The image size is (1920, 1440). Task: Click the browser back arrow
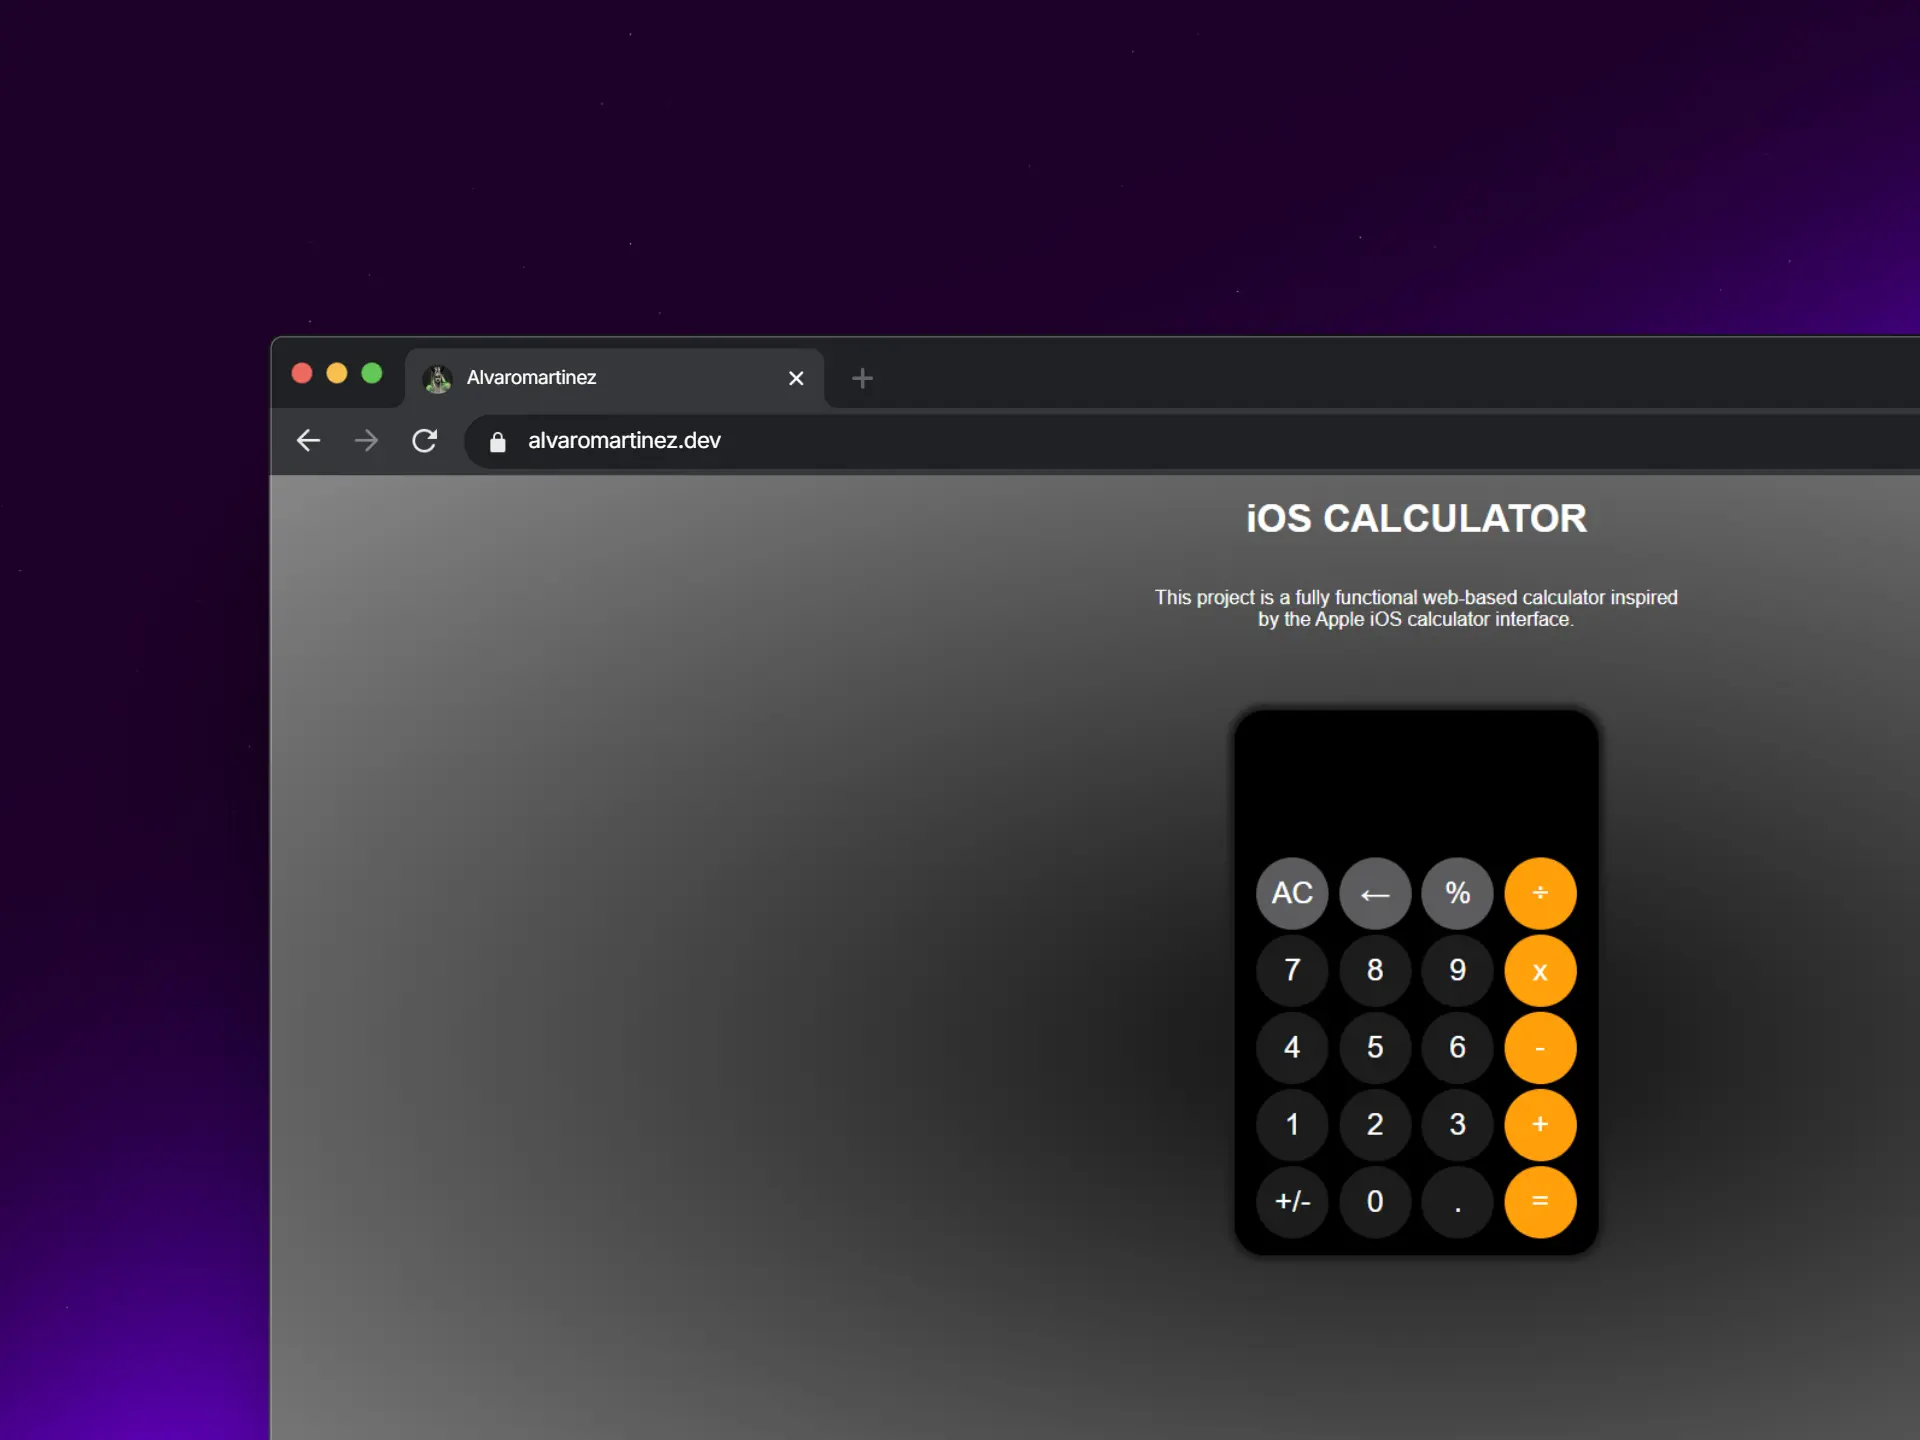308,441
